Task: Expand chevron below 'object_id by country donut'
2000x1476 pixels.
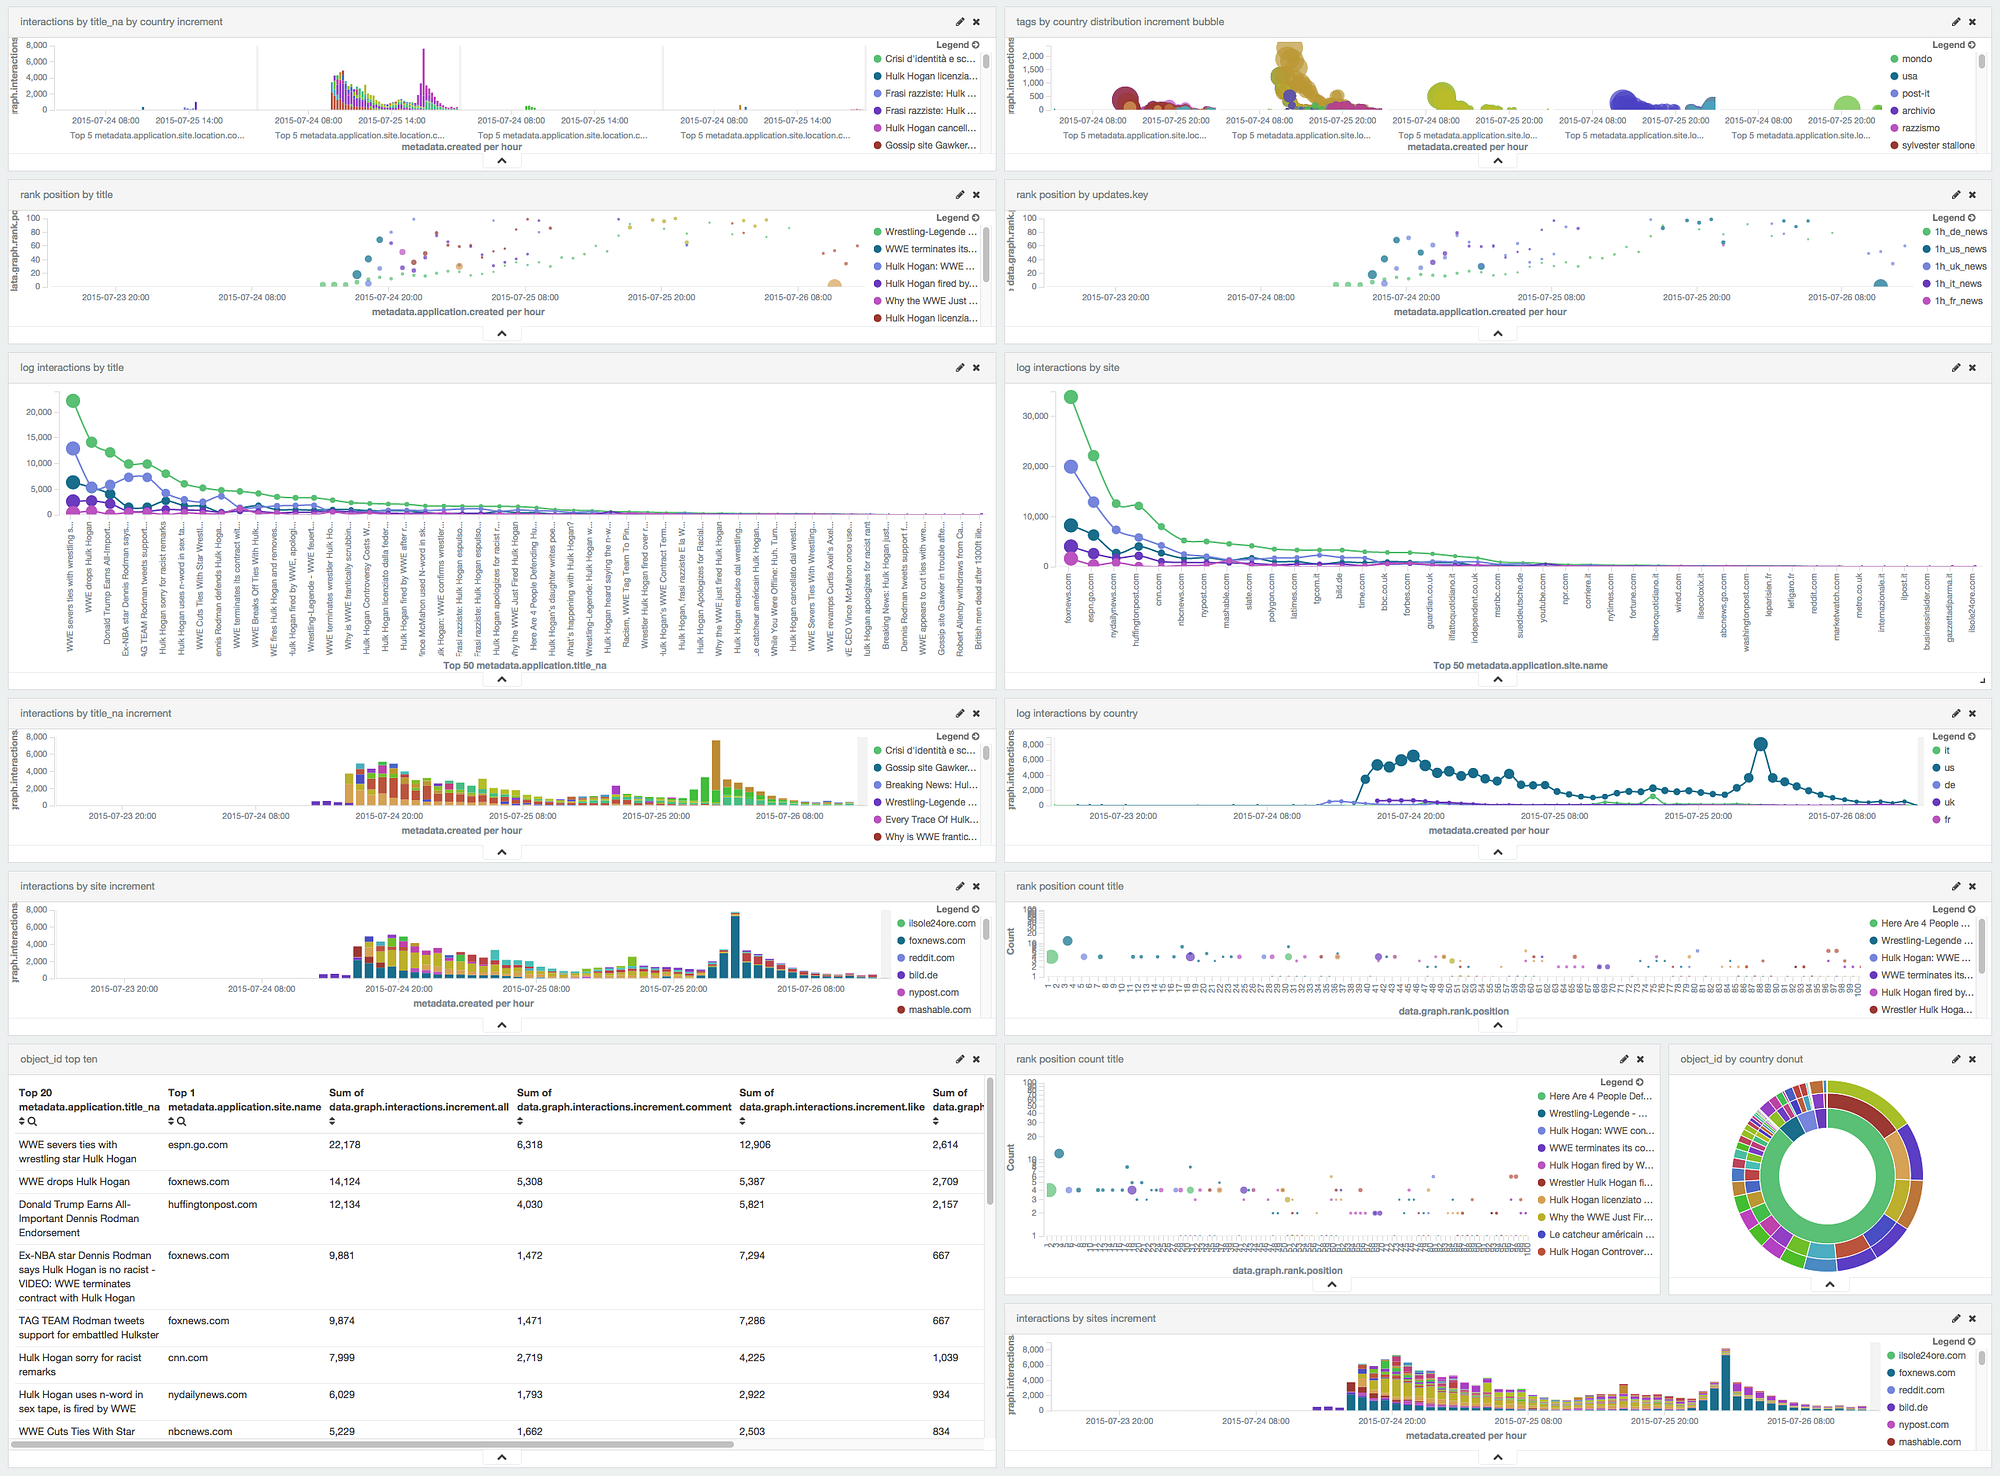Action: click(x=1830, y=1285)
